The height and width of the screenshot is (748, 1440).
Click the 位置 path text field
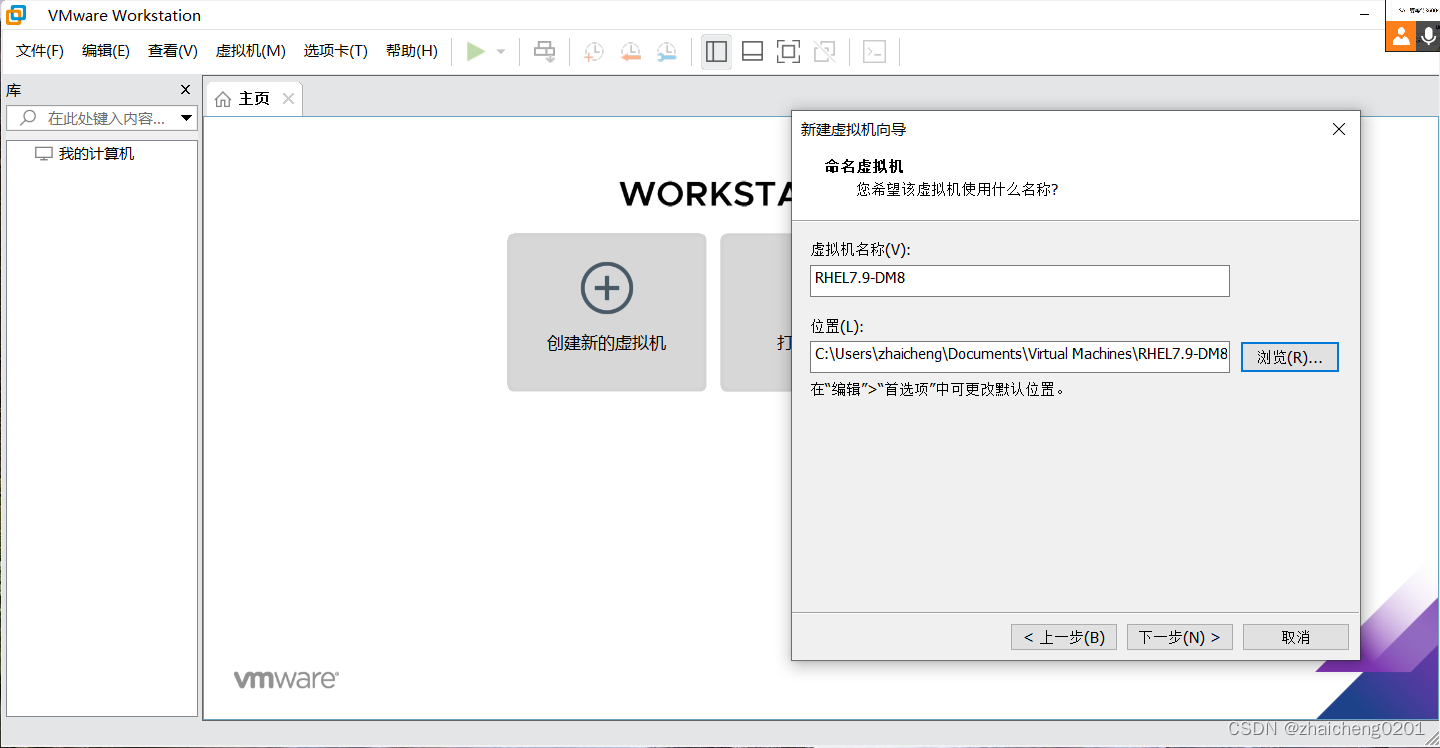coord(1020,357)
